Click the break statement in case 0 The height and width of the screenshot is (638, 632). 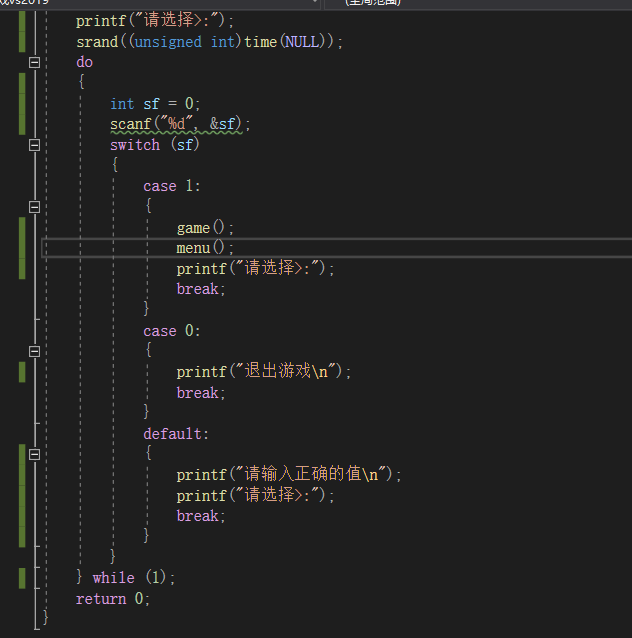[x=201, y=393]
